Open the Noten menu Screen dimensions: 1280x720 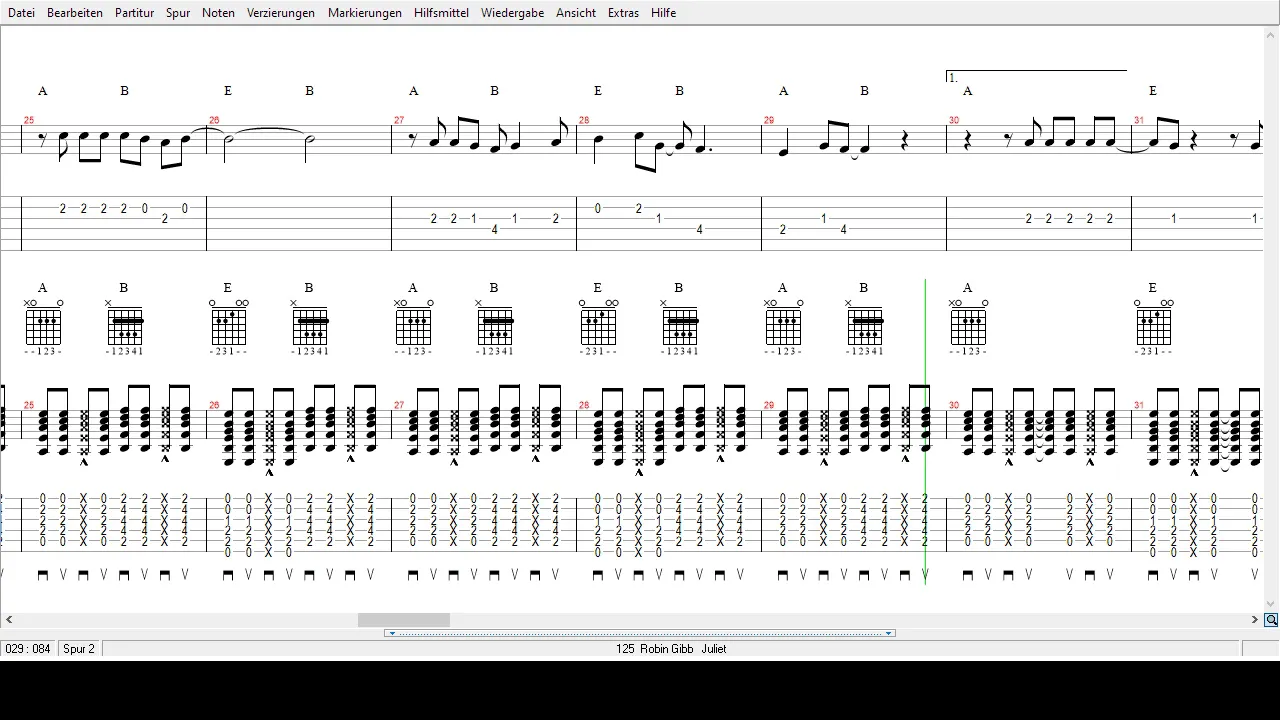point(218,13)
